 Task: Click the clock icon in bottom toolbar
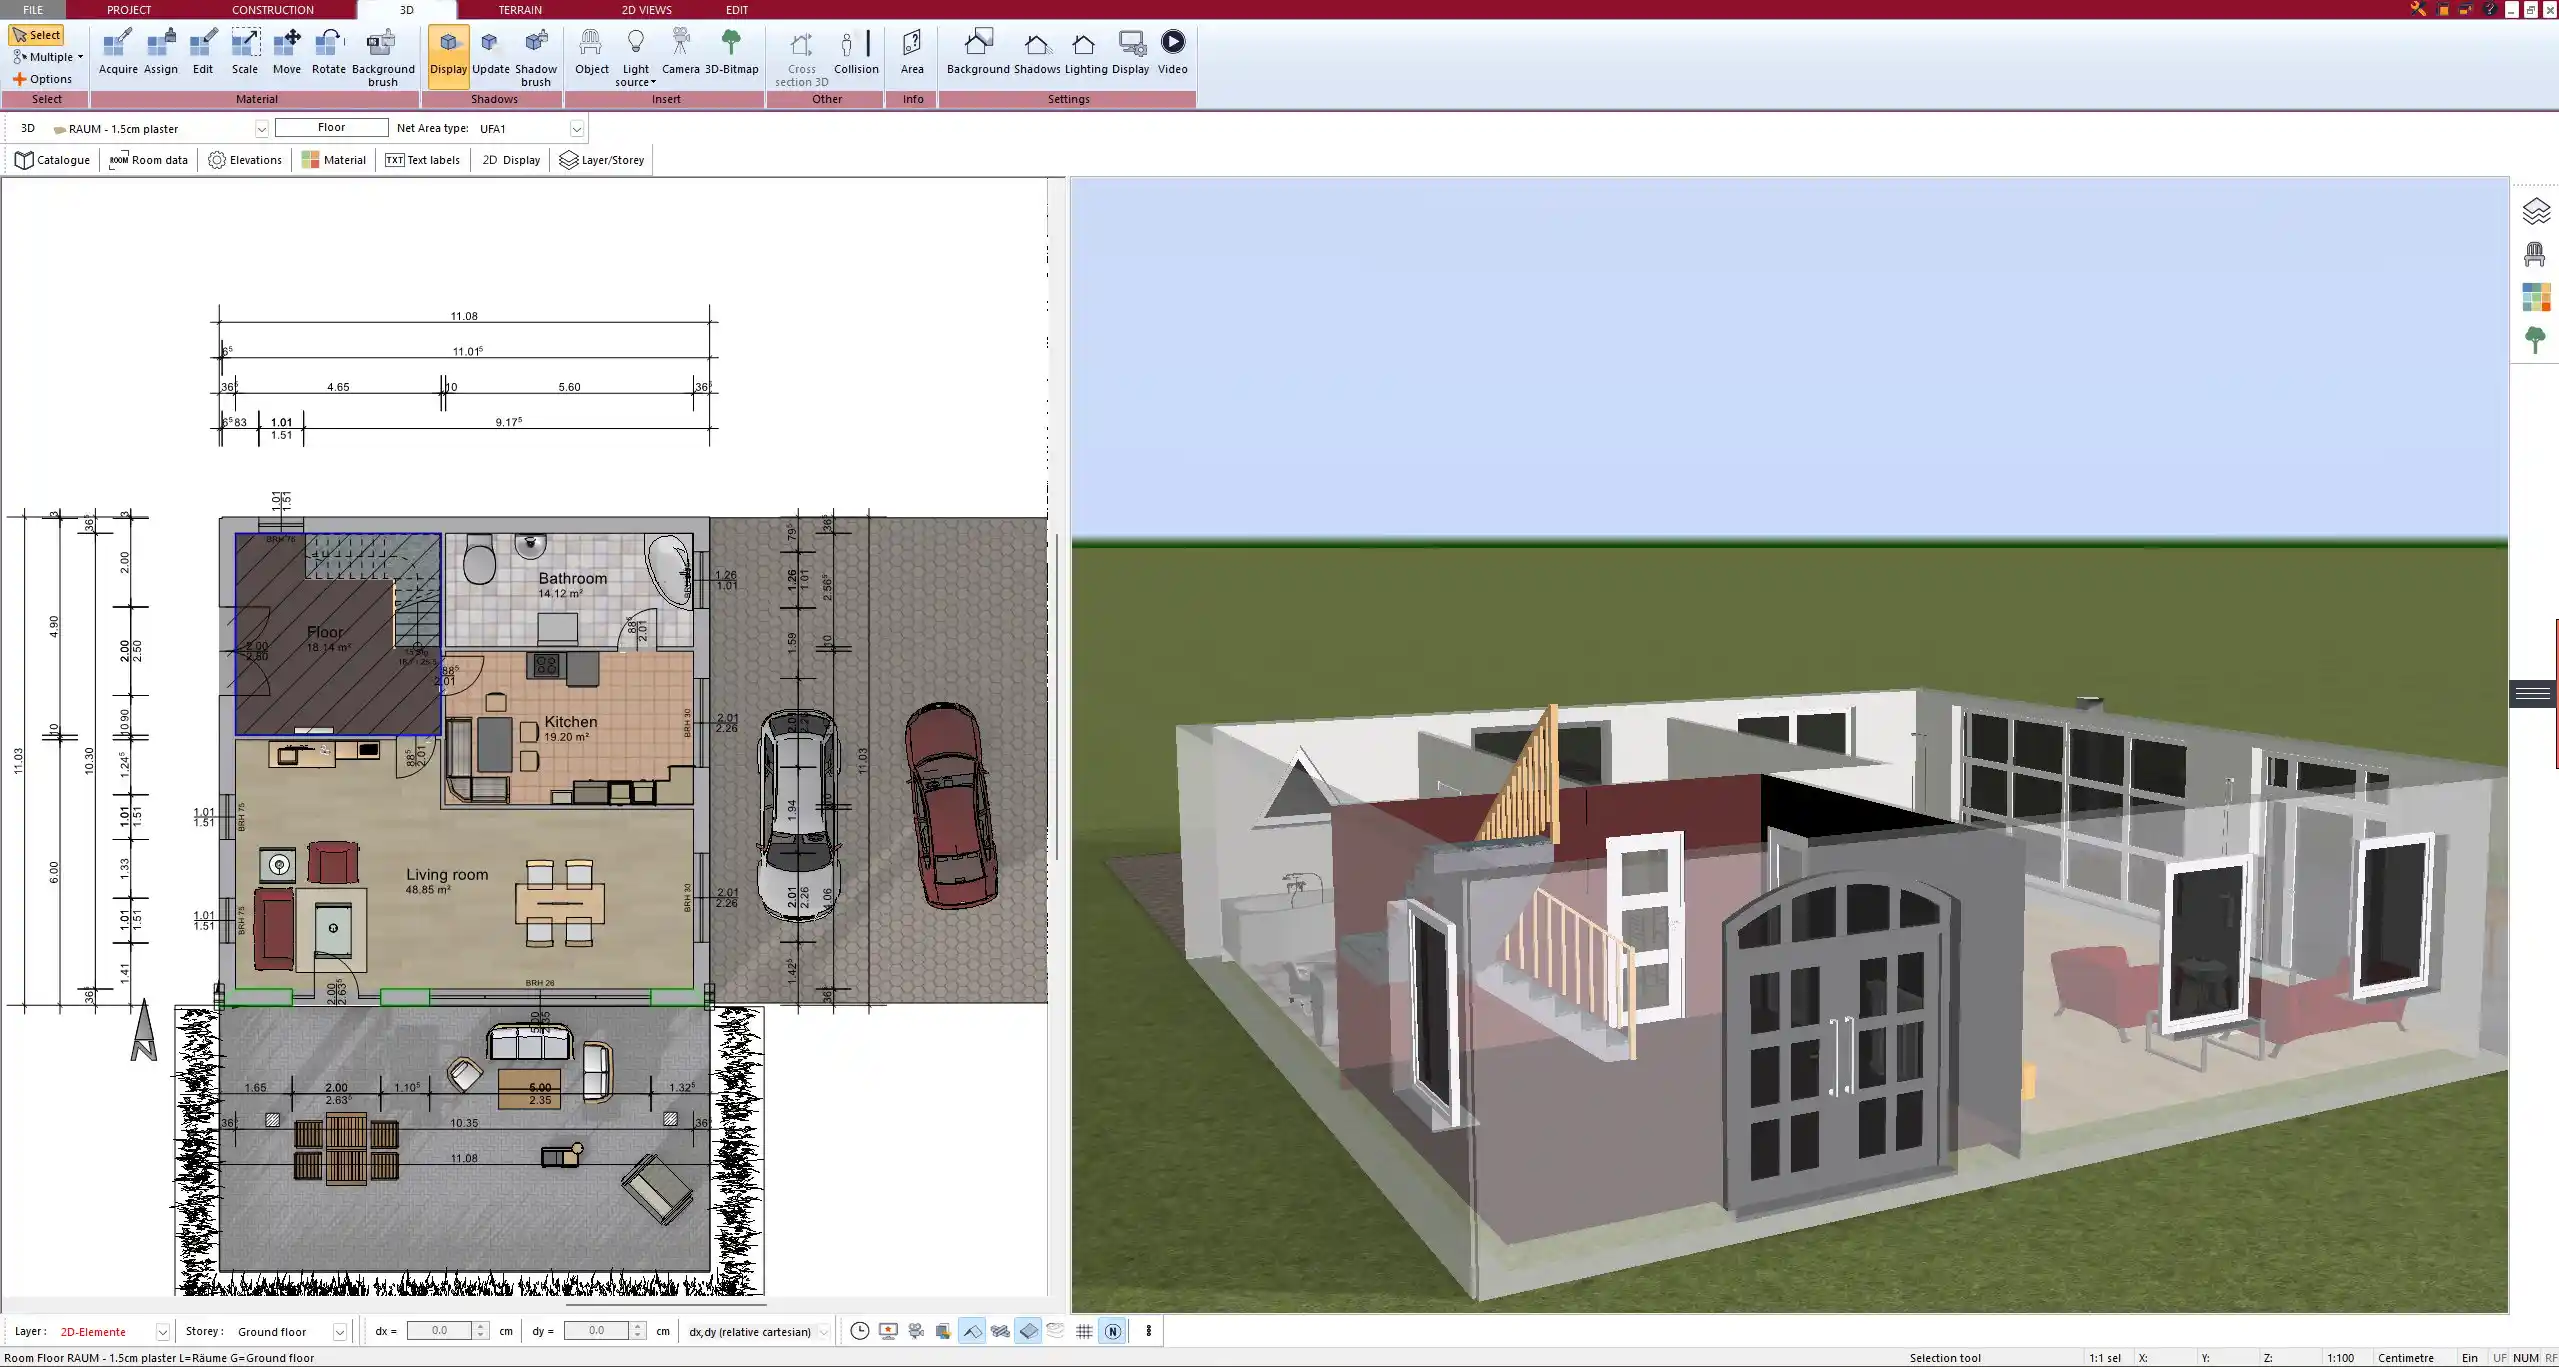(x=859, y=1331)
